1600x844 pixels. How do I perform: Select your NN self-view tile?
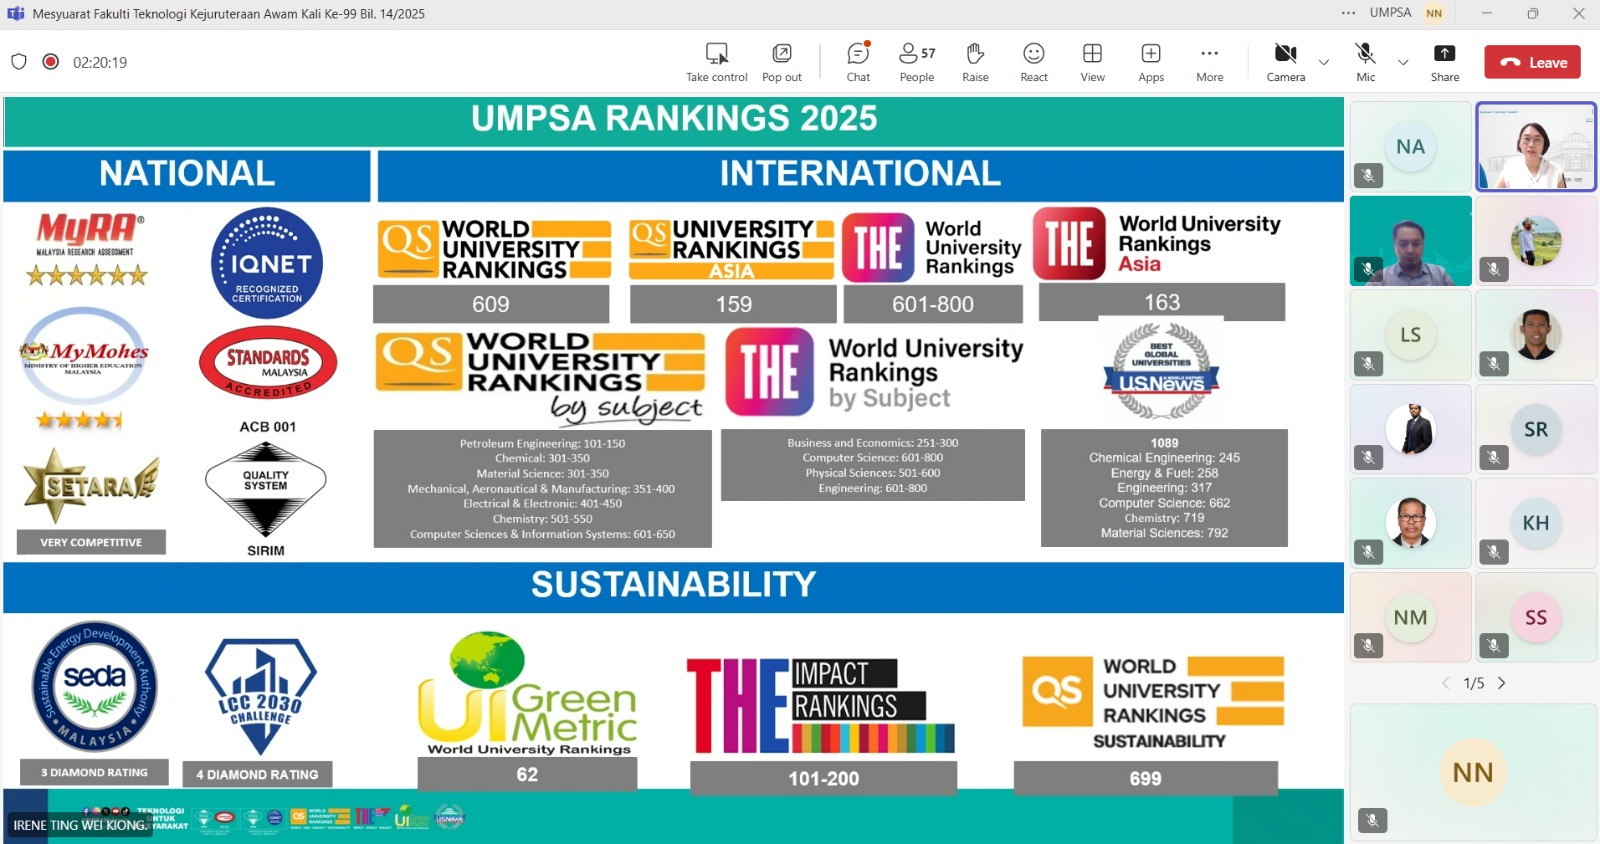coord(1473,772)
